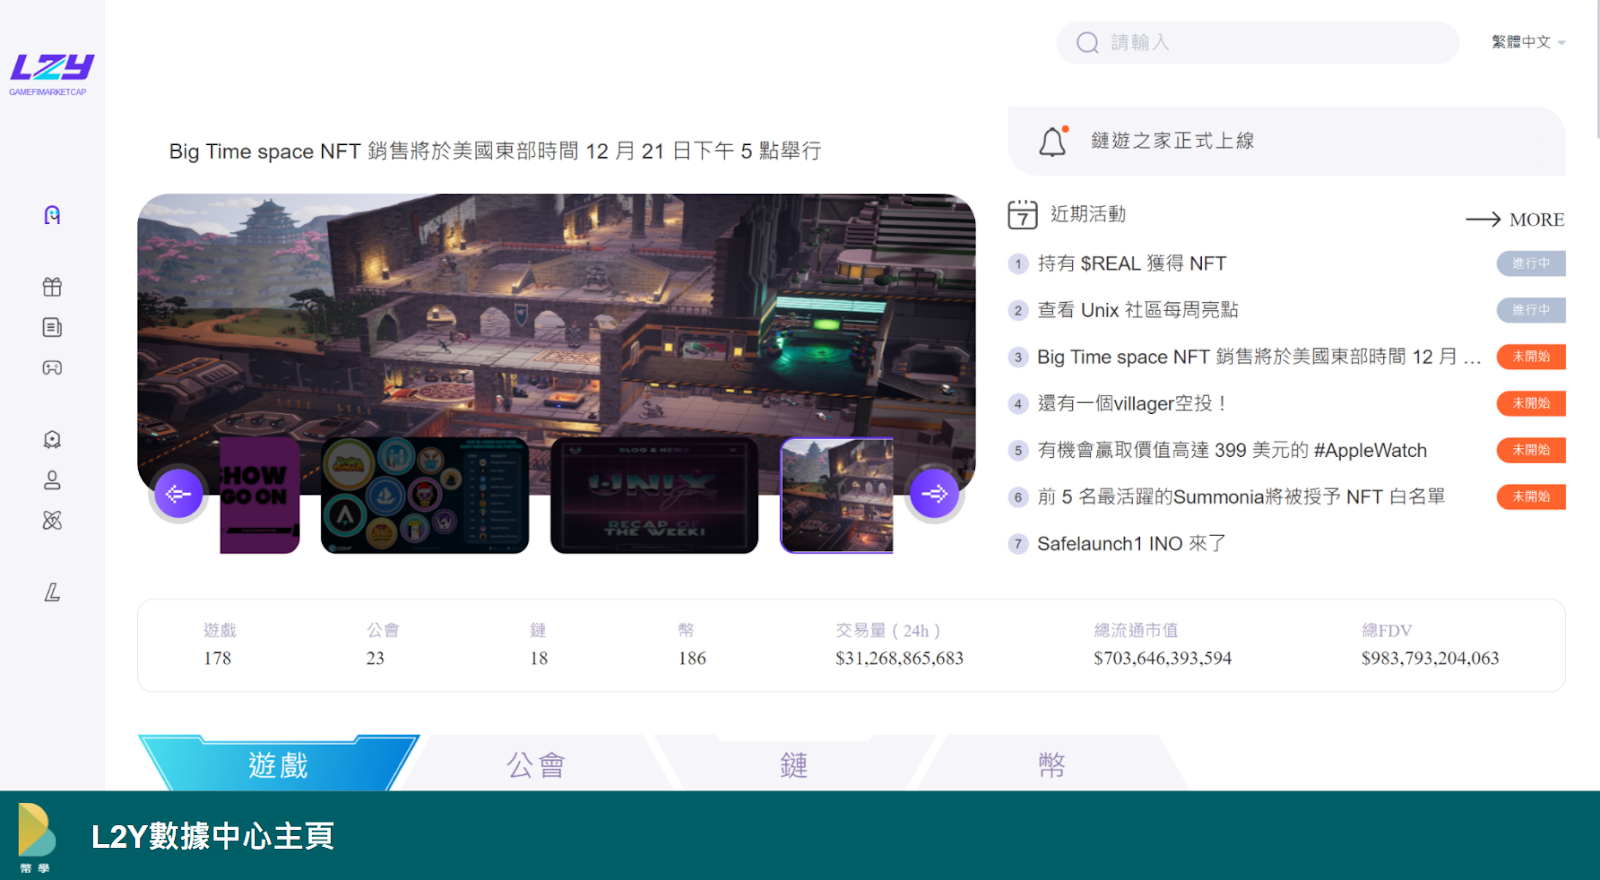The width and height of the screenshot is (1600, 880).
Task: Open the #AppleWatch giveaway activity
Action: 1232,450
